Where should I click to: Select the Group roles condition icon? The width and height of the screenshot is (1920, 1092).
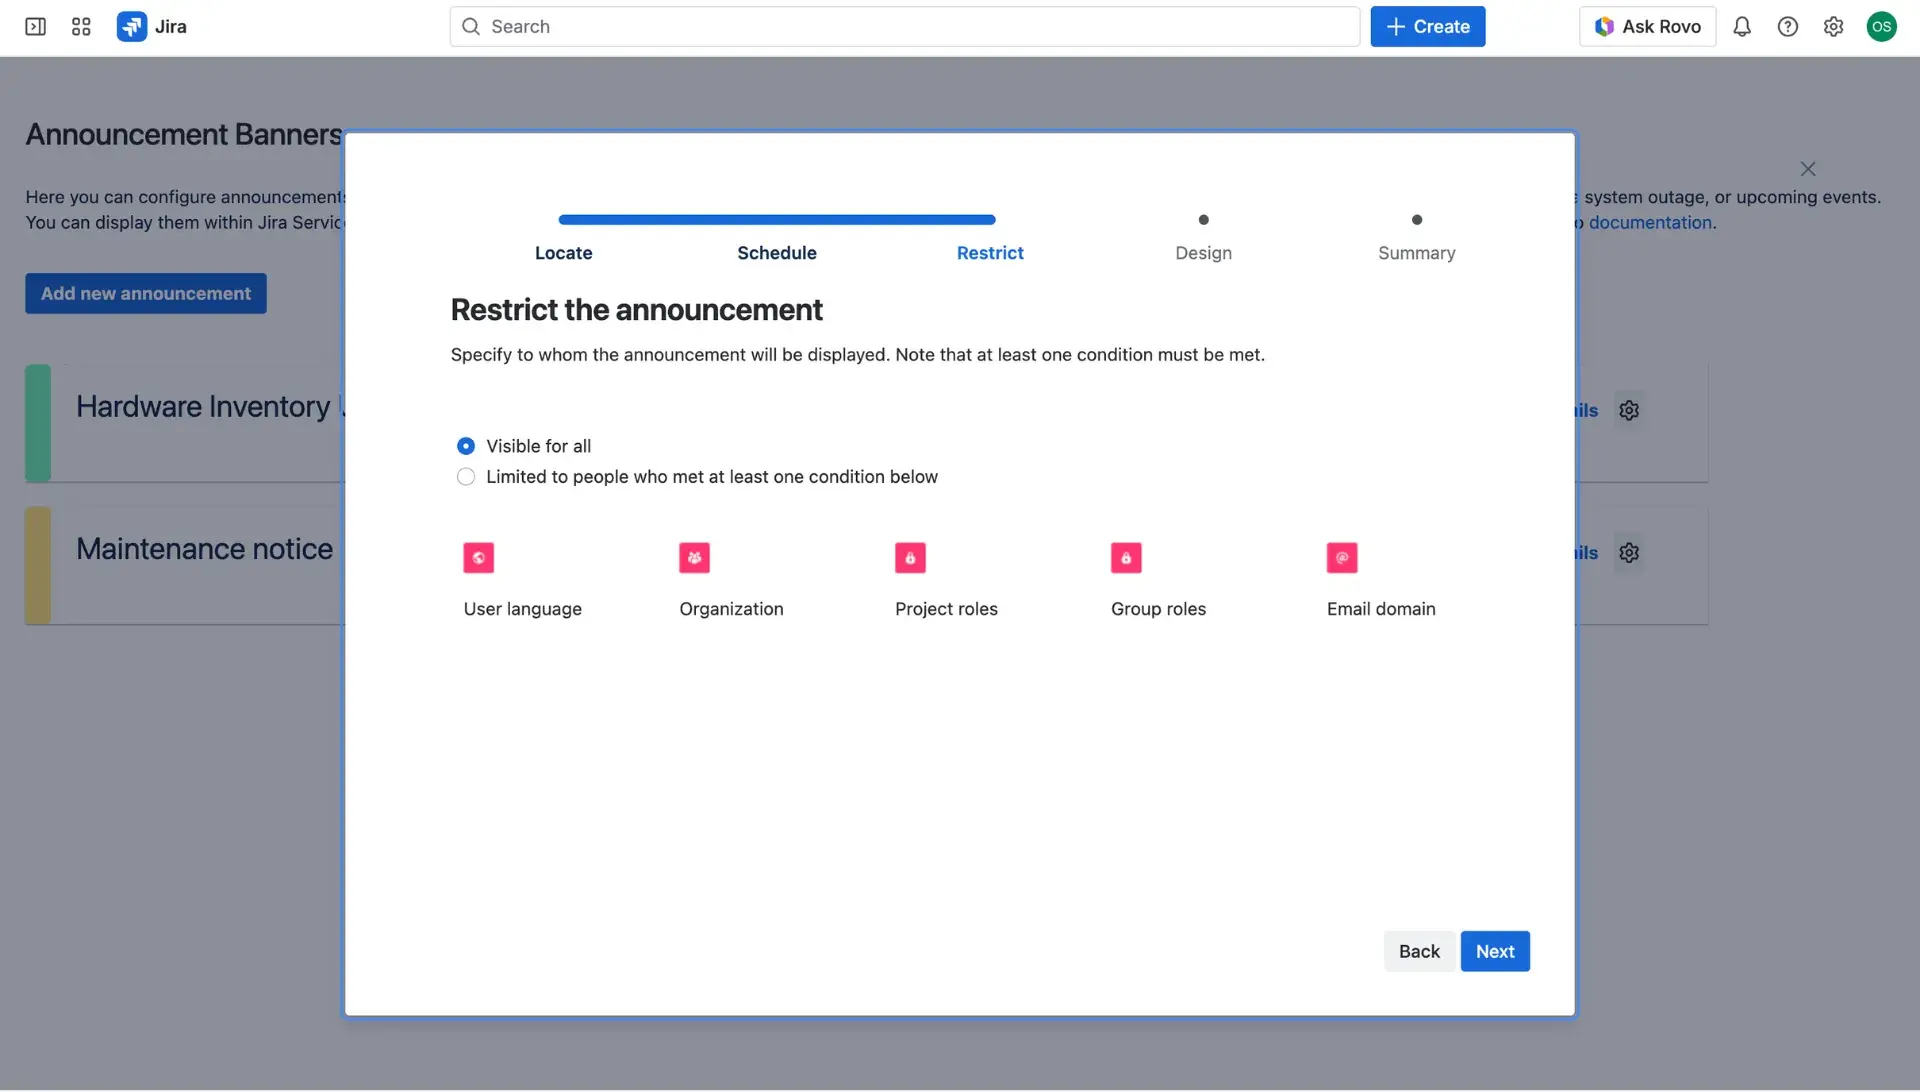click(x=1126, y=557)
